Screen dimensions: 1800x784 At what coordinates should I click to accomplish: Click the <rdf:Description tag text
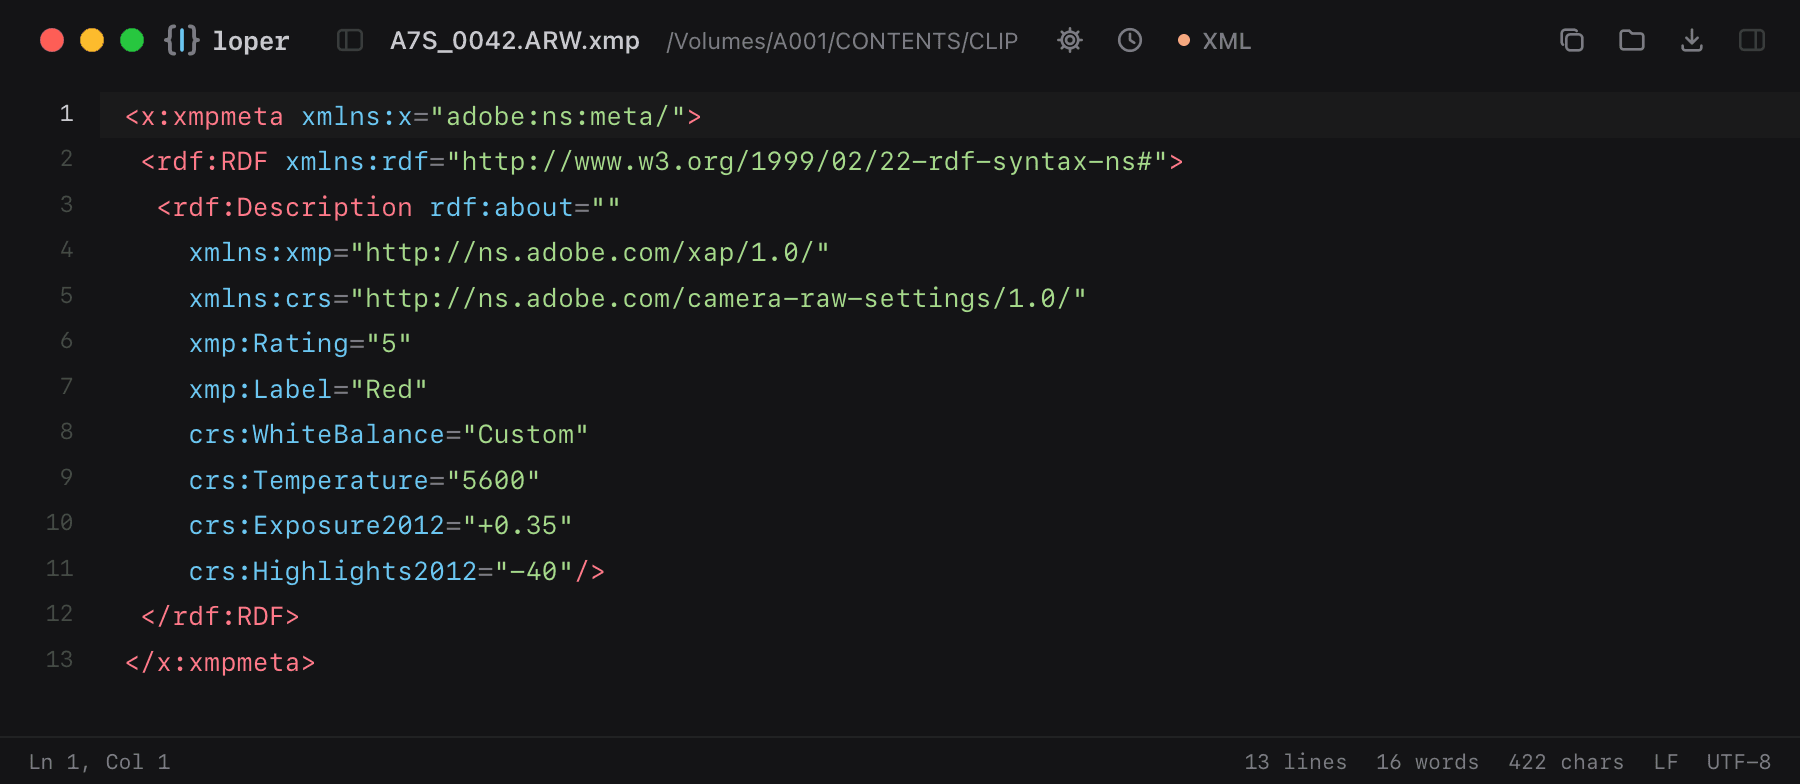(x=285, y=208)
